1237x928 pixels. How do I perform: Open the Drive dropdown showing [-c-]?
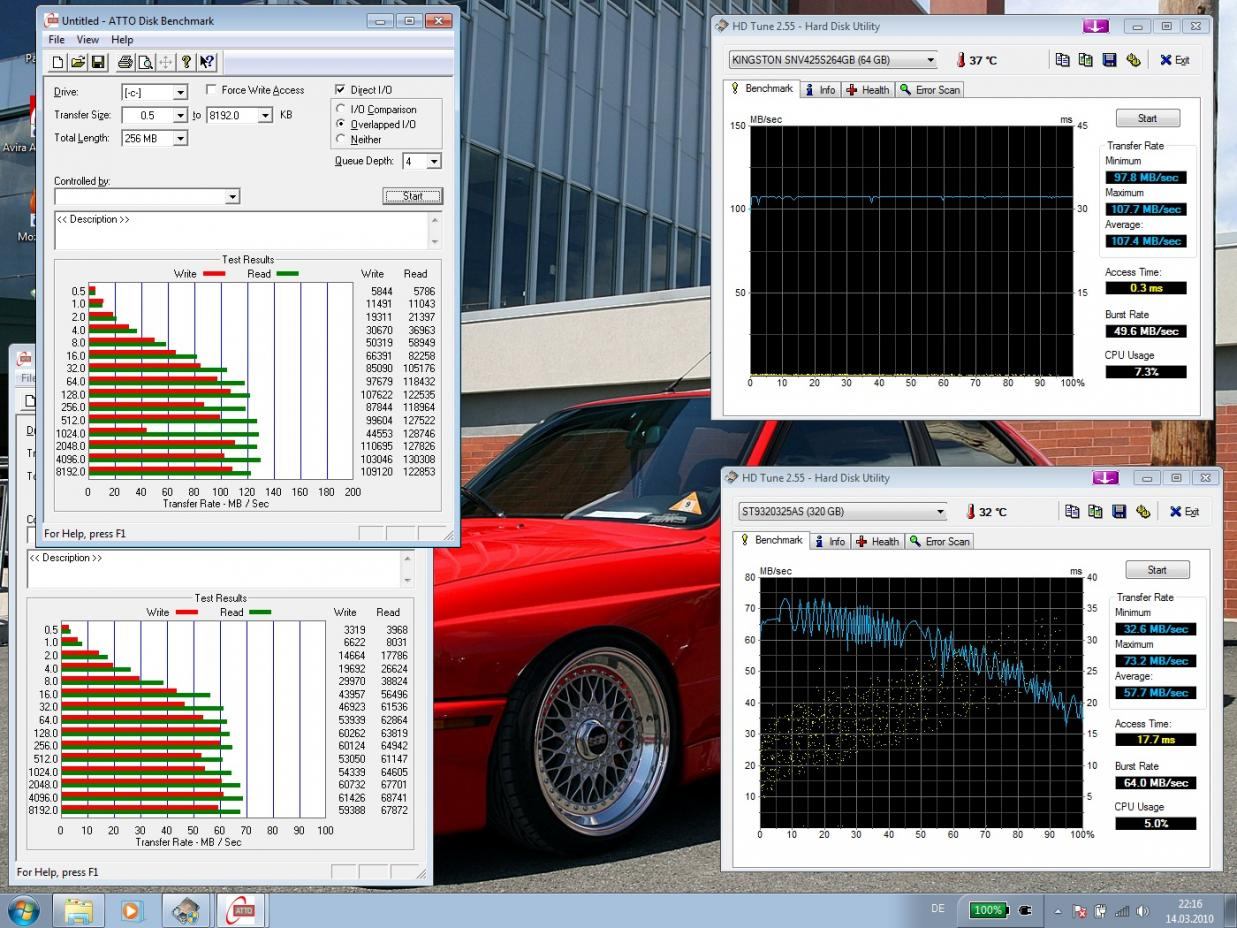(x=180, y=92)
